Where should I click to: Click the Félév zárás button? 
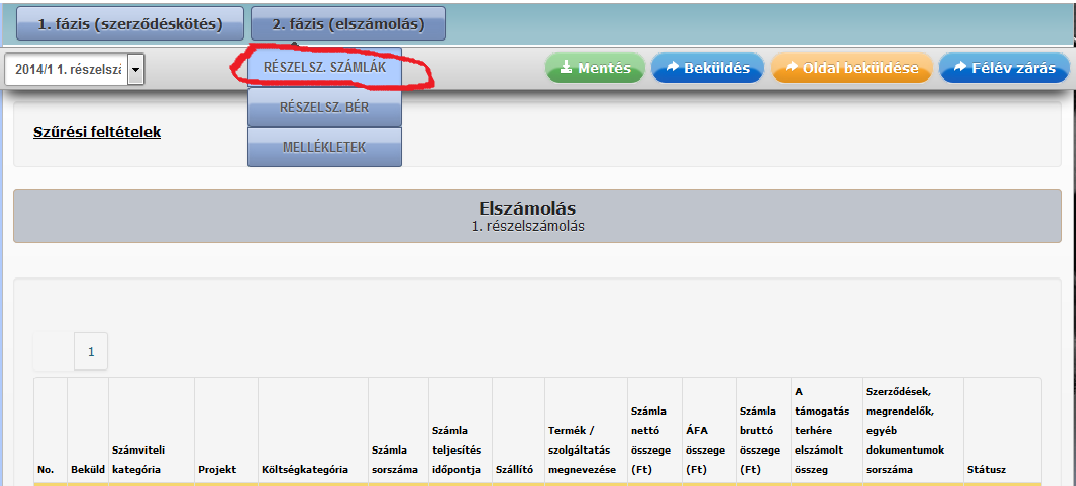(1005, 68)
